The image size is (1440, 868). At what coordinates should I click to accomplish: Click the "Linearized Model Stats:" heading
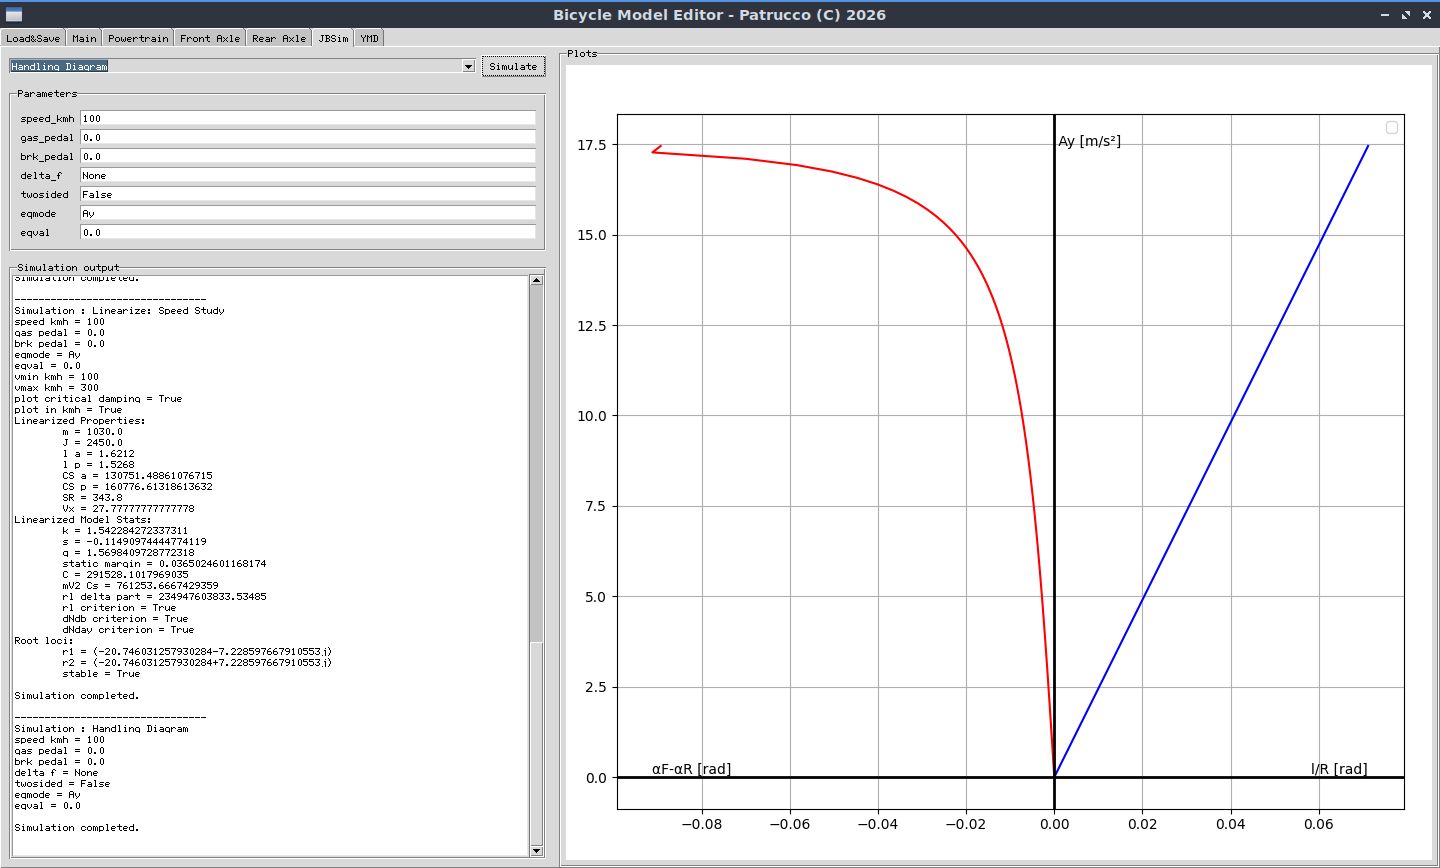(x=83, y=520)
